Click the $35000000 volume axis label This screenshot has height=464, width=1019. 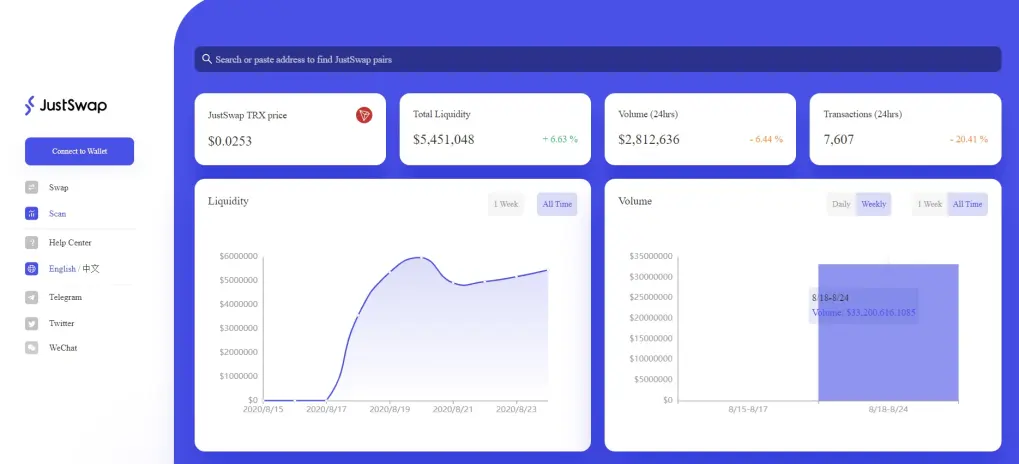[651, 256]
